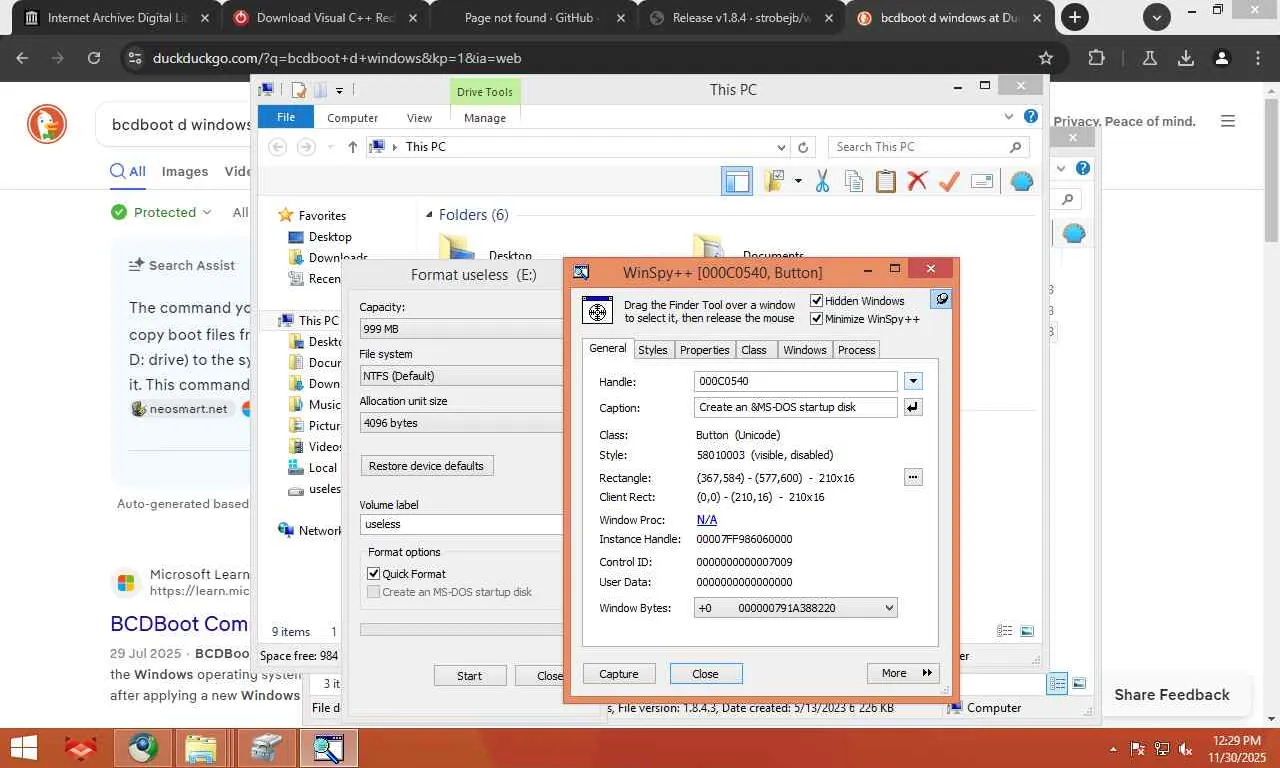The width and height of the screenshot is (1280, 768).
Task: Toggle the Minimize WinSpy++ checkbox
Action: pyautogui.click(x=816, y=319)
